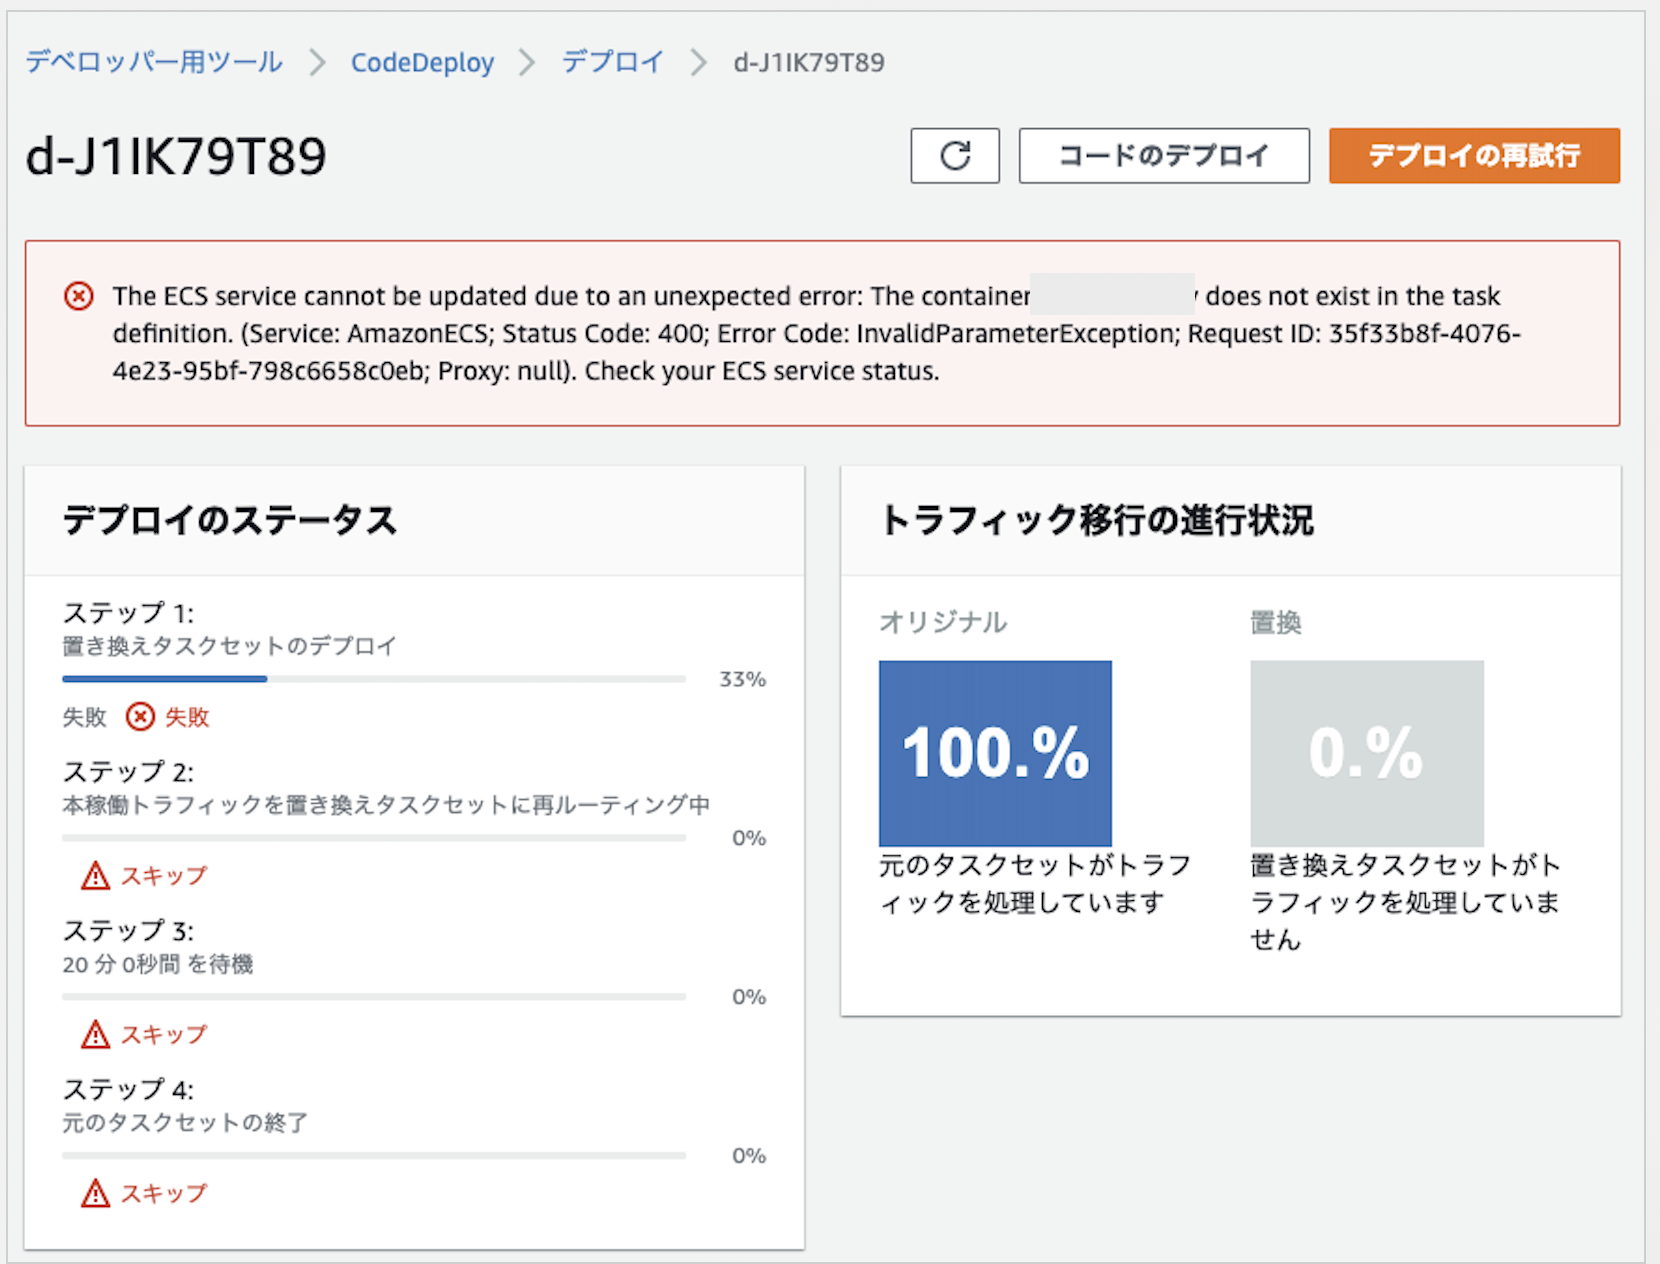
Task: Click the skip warning icon under Step 3
Action: [95, 1034]
